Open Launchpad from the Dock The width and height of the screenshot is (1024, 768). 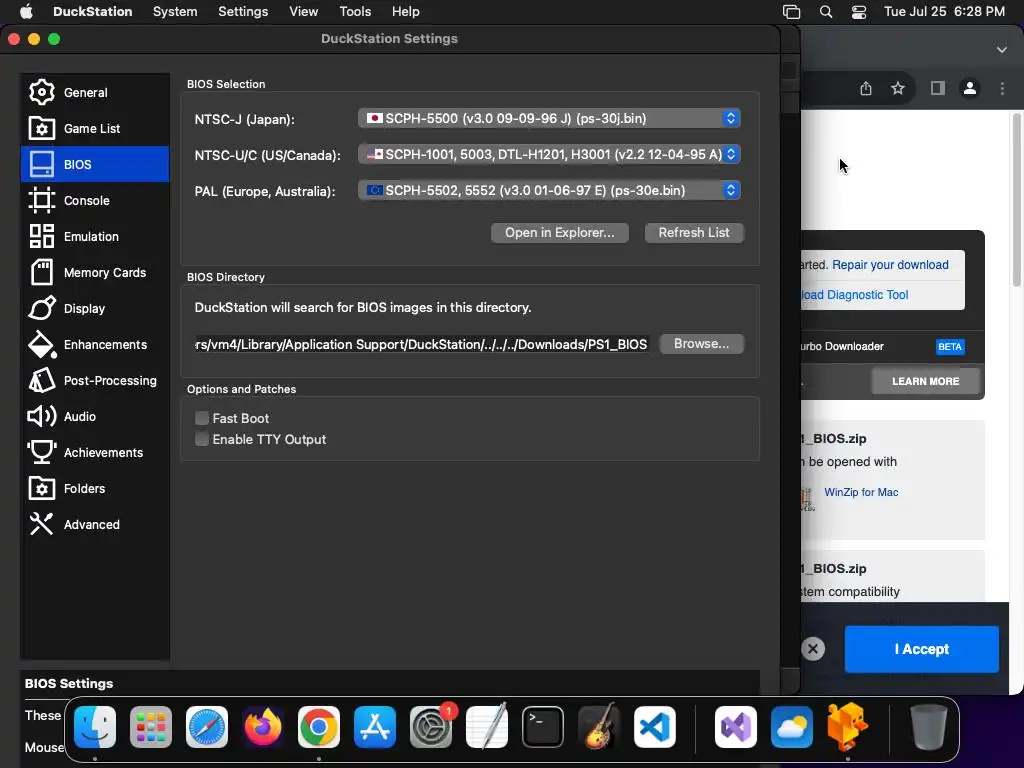(151, 727)
